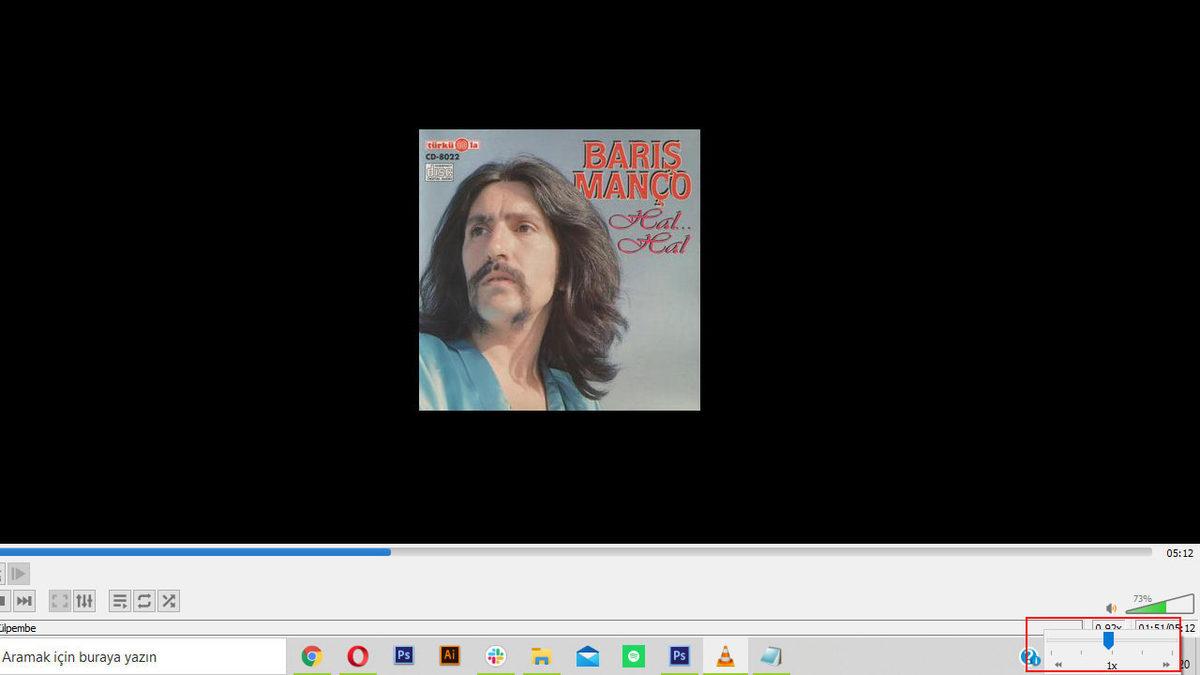
Task: Open the 0.92x speed display
Action: pyautogui.click(x=1109, y=625)
